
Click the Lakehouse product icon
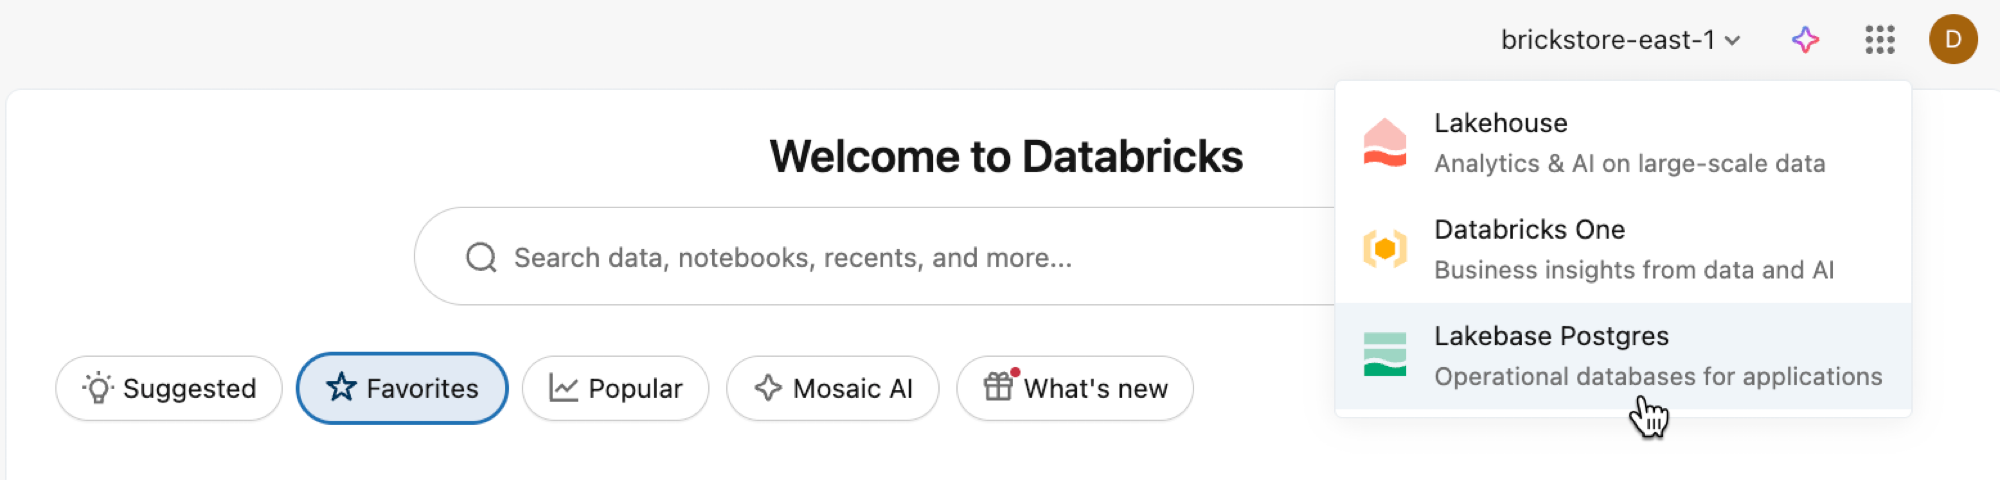[x=1385, y=143]
